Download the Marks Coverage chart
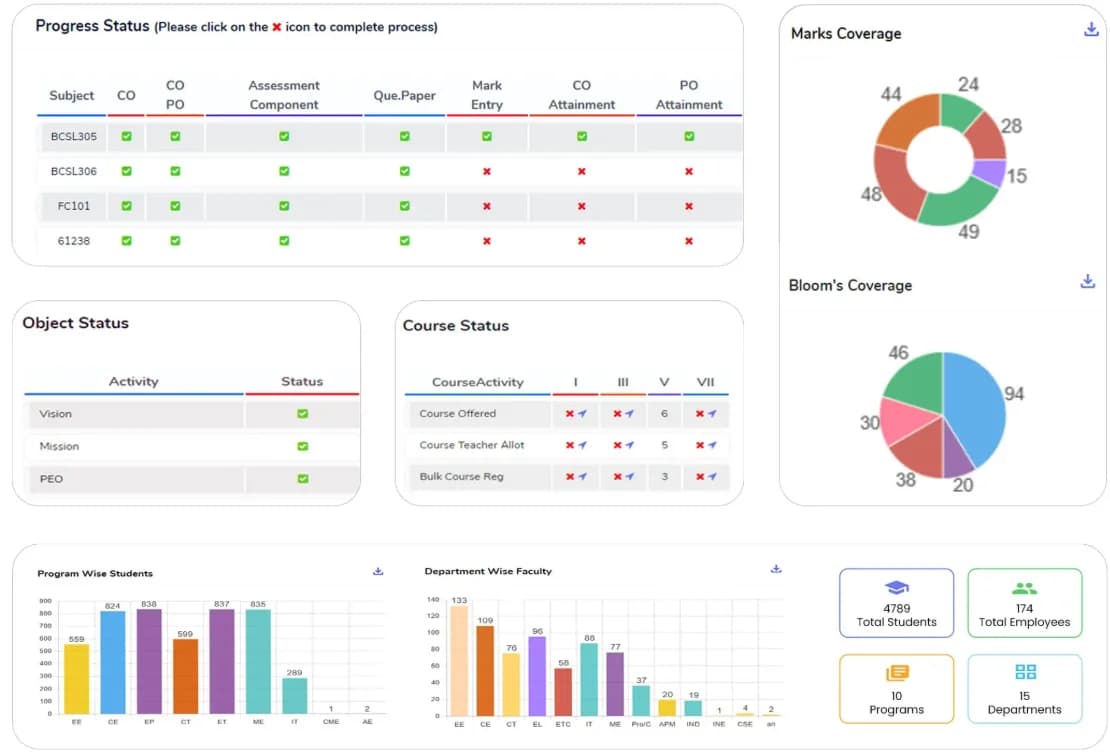1110x756 pixels. tap(1091, 29)
